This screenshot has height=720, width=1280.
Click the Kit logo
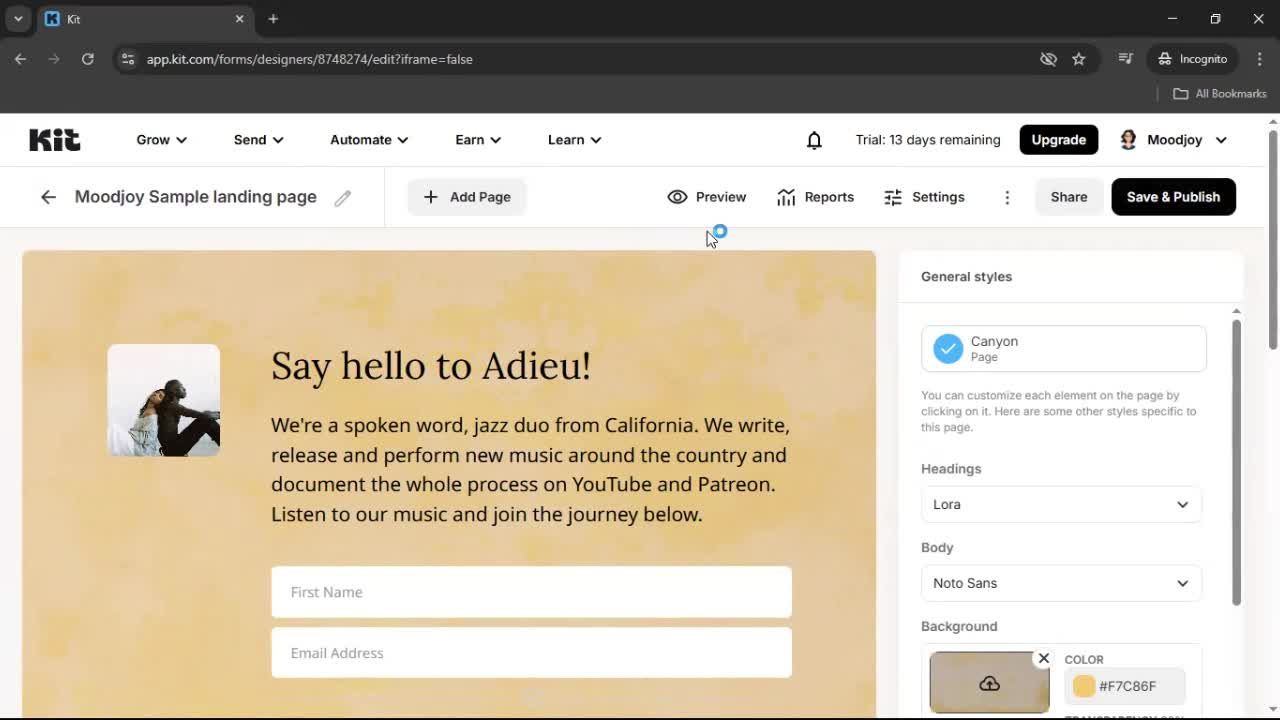54,140
